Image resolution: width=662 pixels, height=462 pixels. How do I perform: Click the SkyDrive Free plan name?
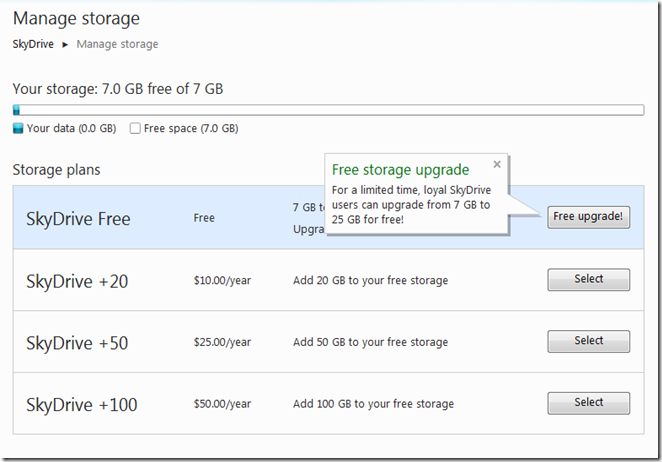click(78, 219)
